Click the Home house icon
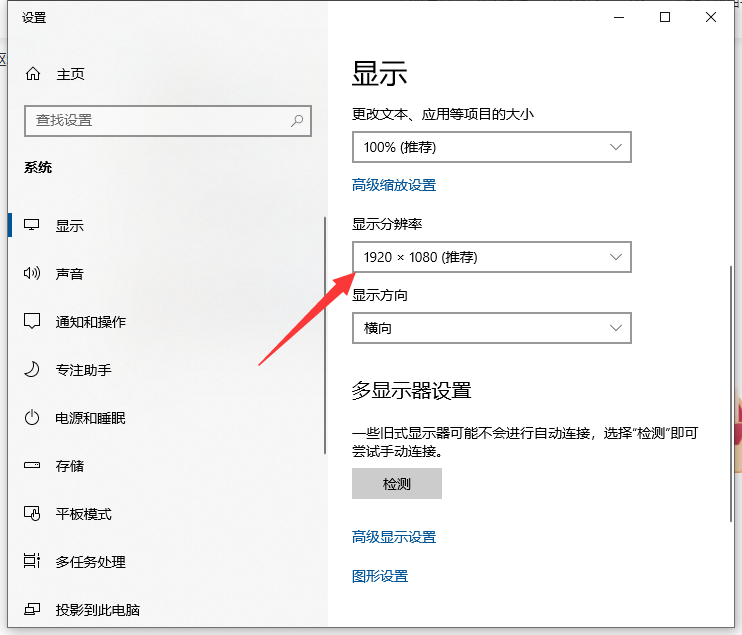The image size is (742, 635). pyautogui.click(x=33, y=74)
